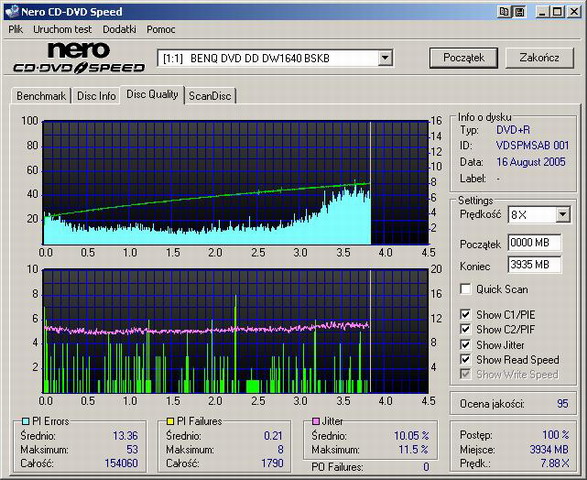Click the yellow PI Failures color swatch

[x=170, y=421]
